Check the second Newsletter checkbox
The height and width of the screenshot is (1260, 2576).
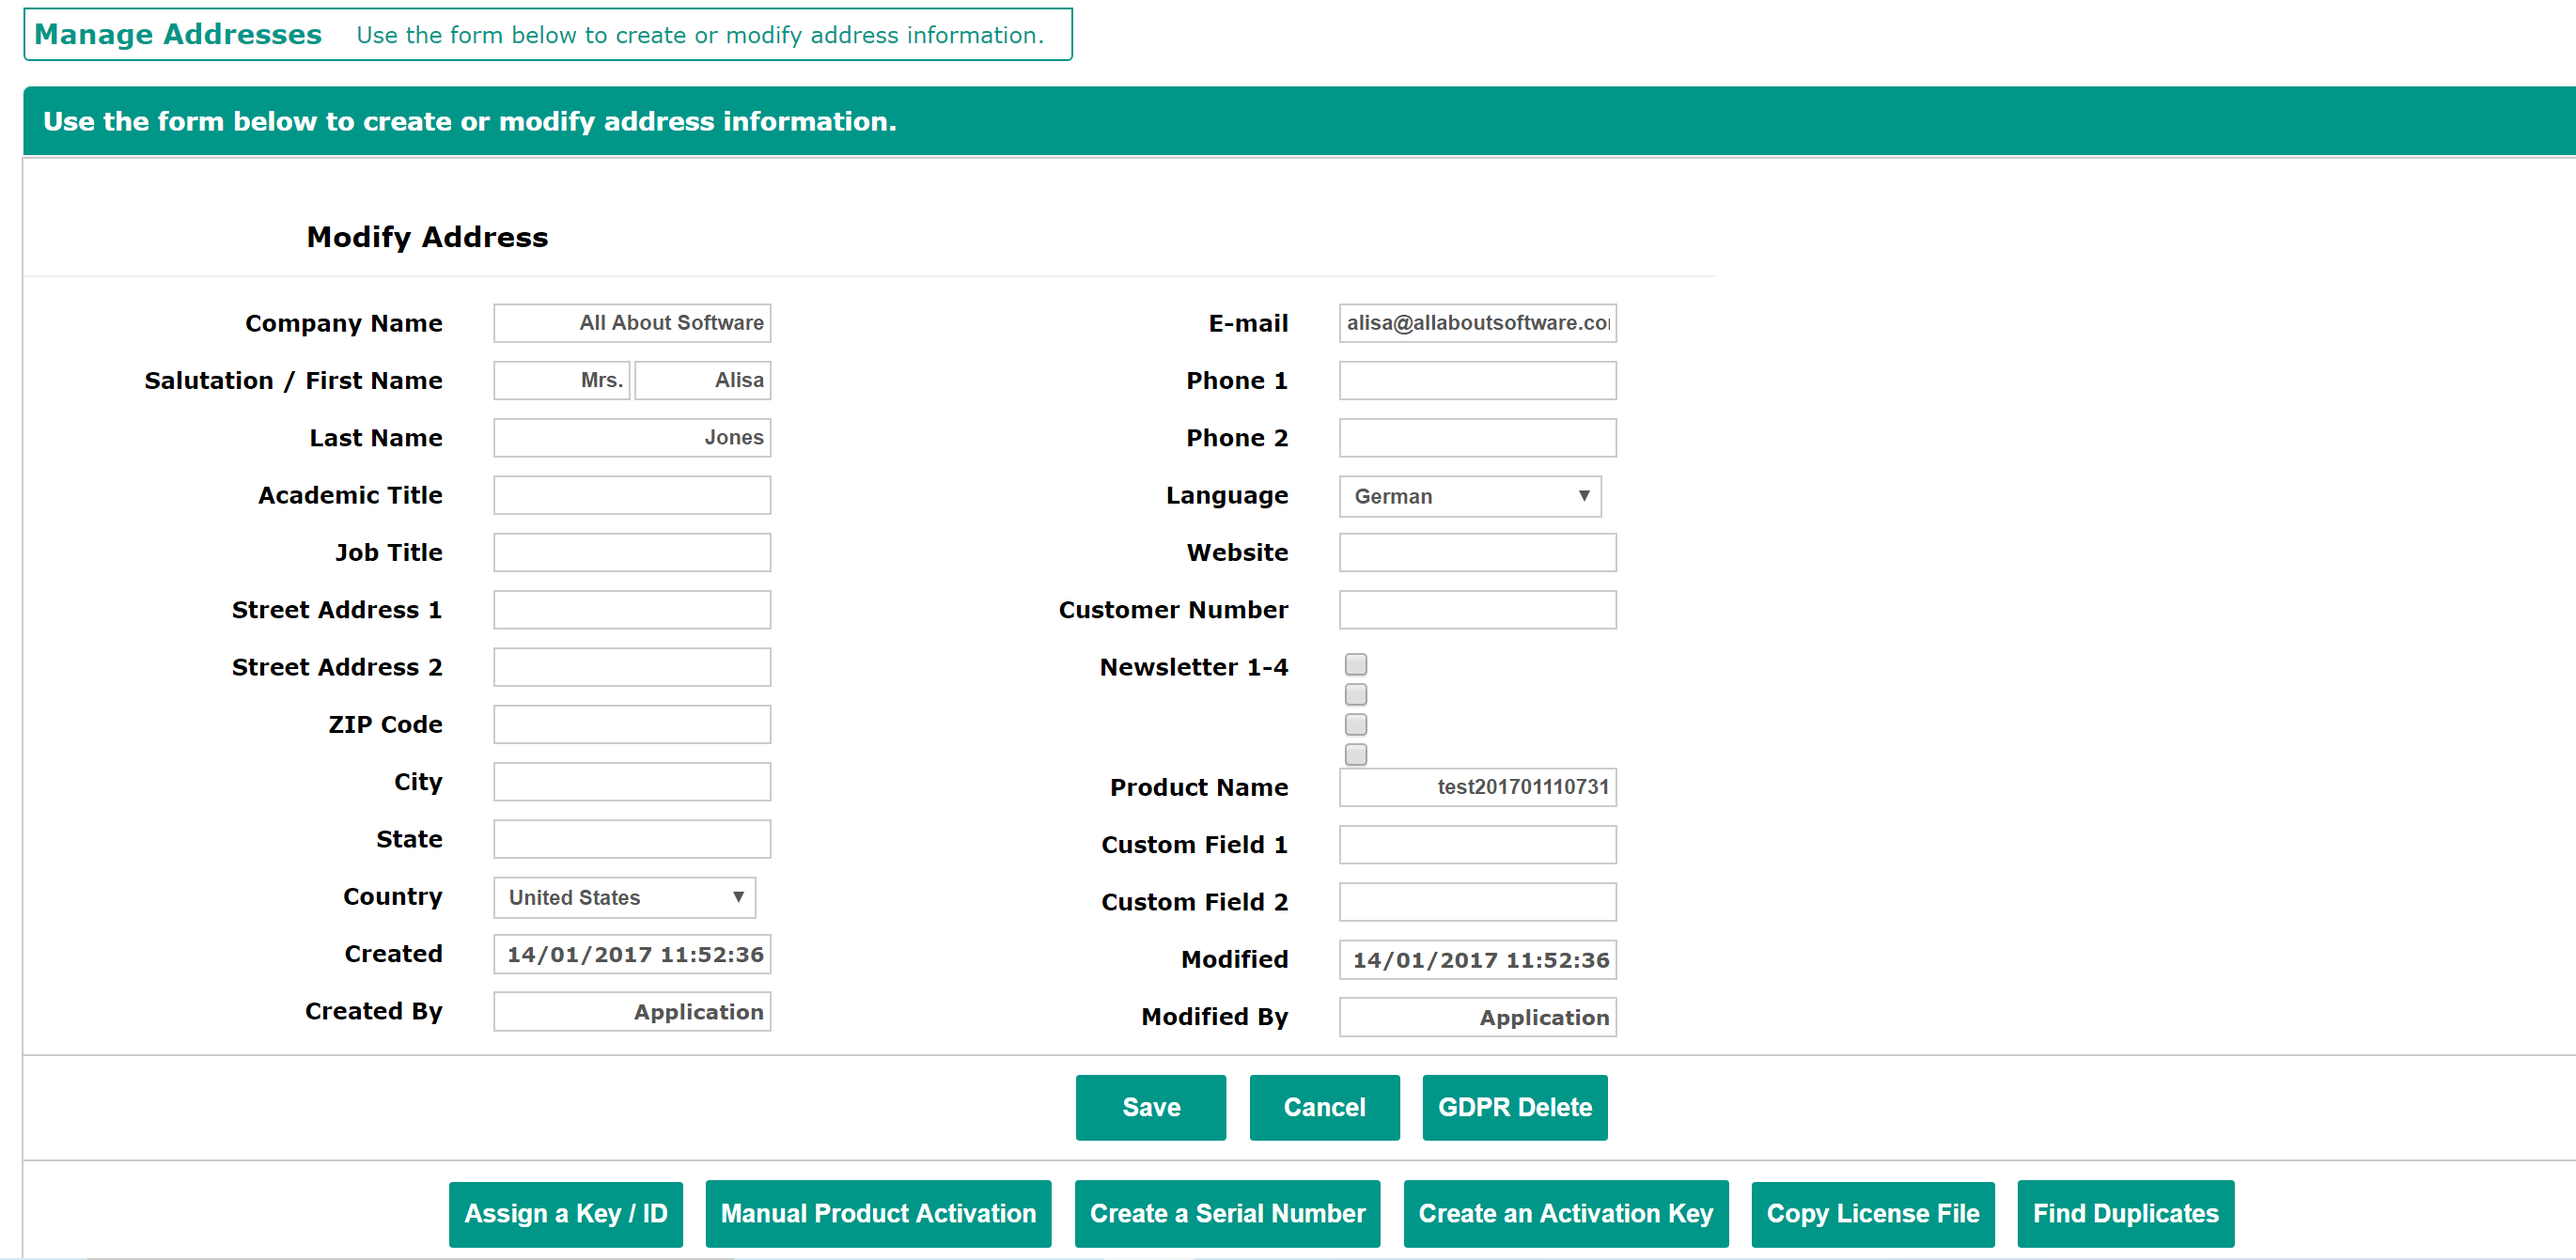click(1356, 695)
